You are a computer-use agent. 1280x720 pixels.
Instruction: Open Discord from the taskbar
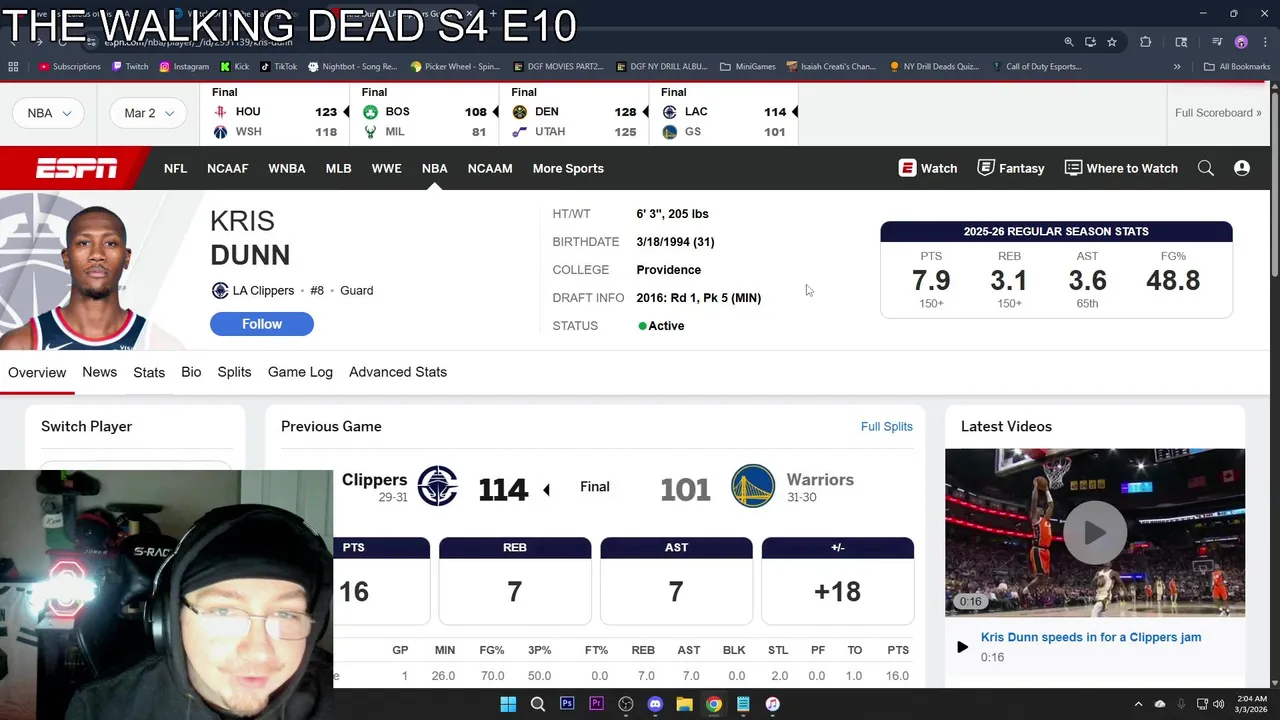click(655, 704)
